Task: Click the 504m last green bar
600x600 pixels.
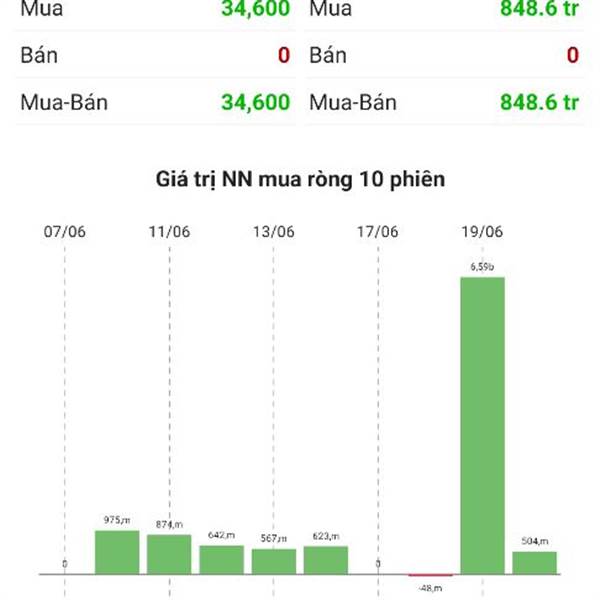Action: (x=535, y=563)
